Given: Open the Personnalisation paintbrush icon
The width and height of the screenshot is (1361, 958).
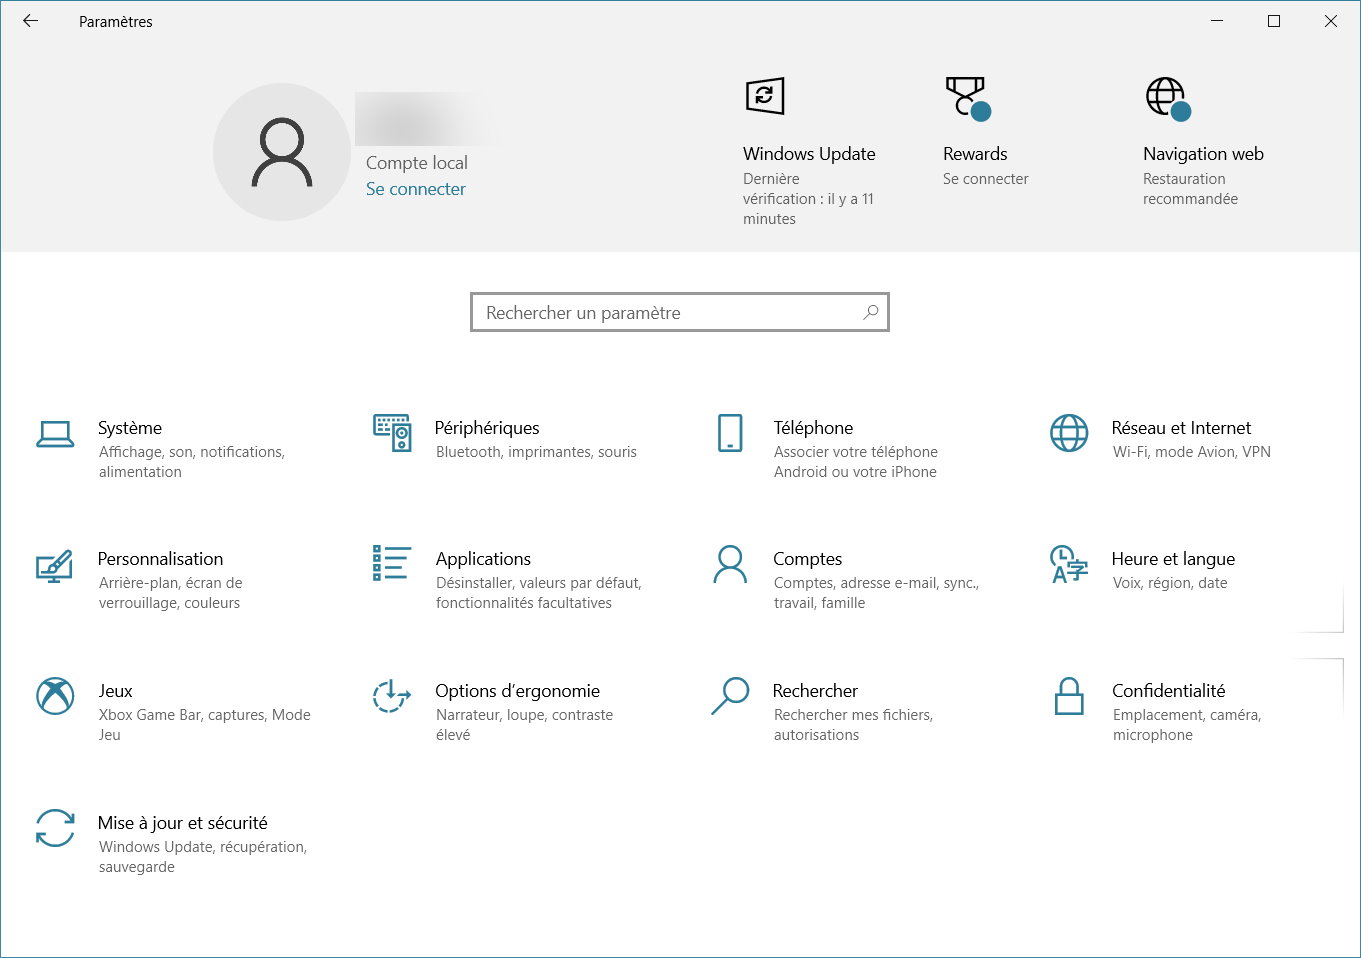Looking at the screenshot, I should pos(55,566).
